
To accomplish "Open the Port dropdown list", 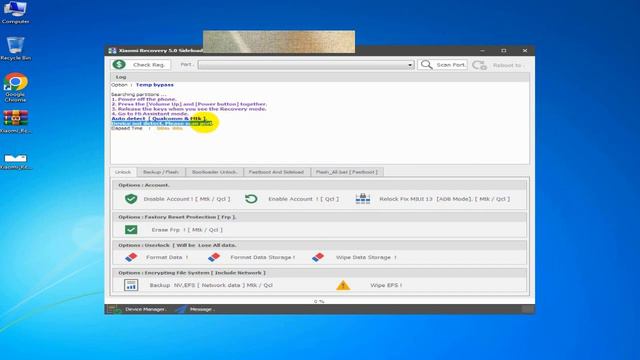I will (410, 65).
